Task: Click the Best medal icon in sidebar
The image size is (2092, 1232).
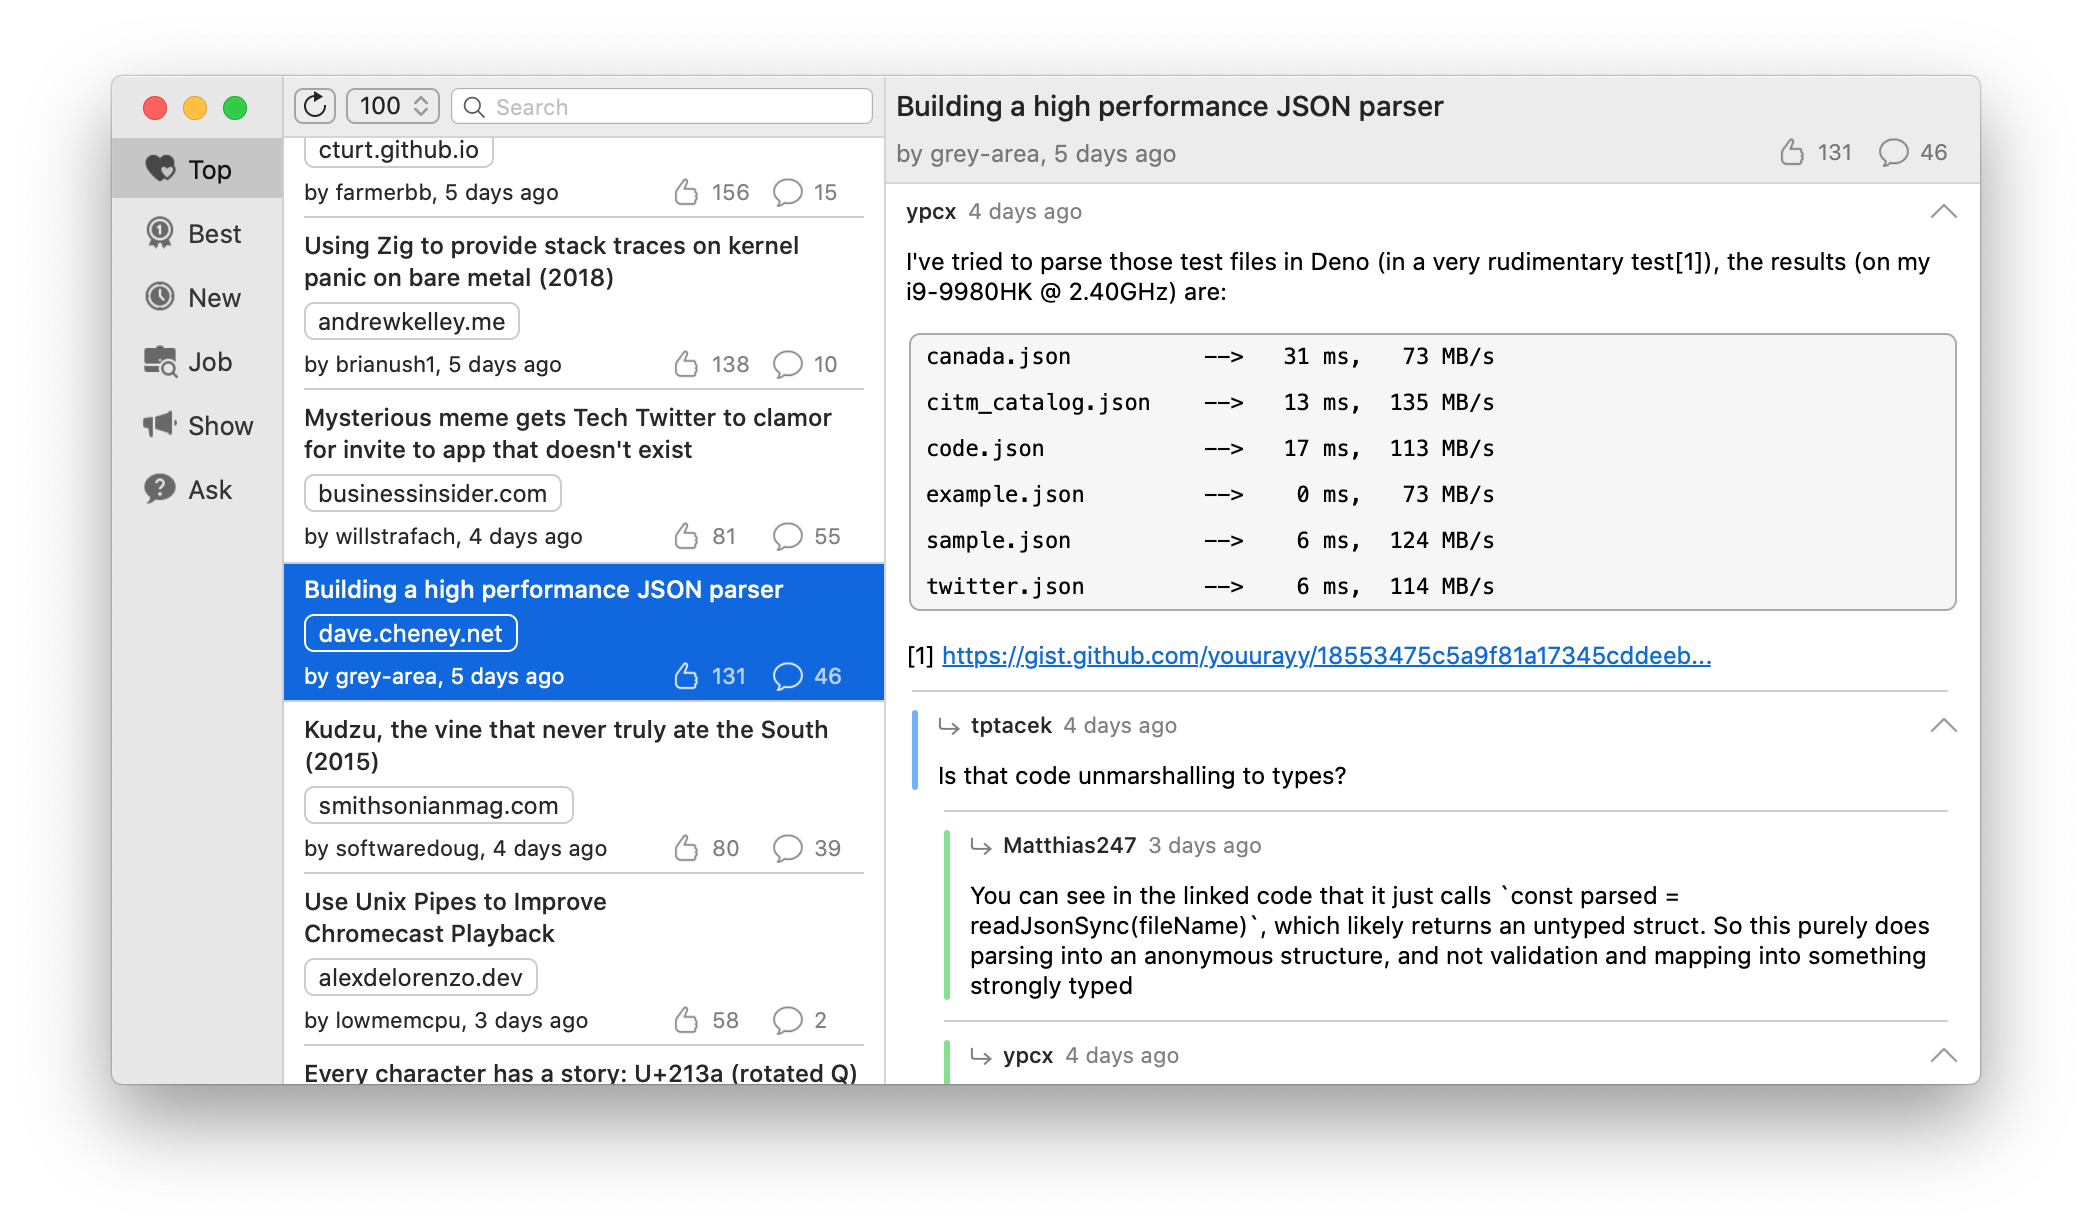Action: tap(160, 233)
